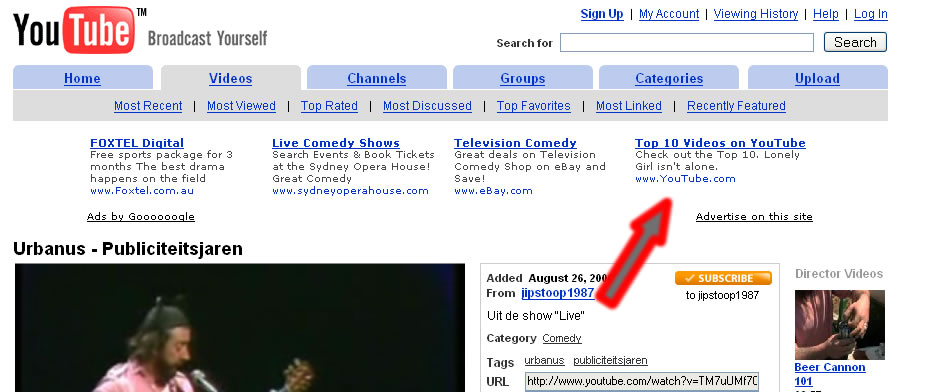Click the Log In link
The image size is (940, 392).
pyautogui.click(x=870, y=14)
